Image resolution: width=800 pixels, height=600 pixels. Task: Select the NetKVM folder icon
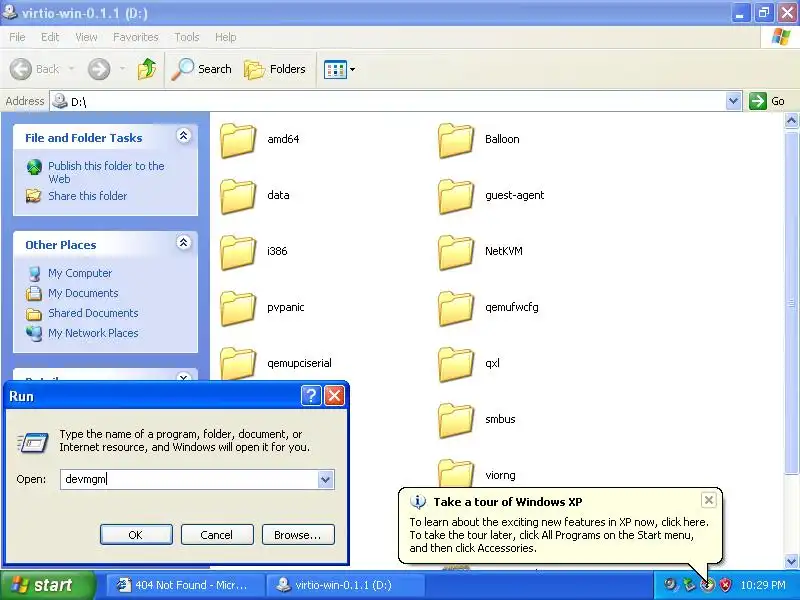tap(456, 252)
